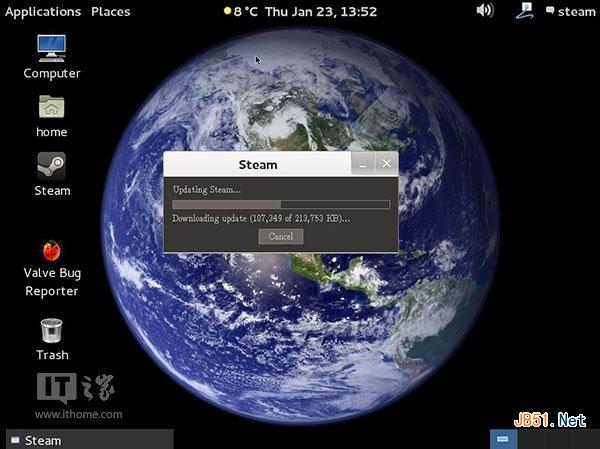Select the active blue workspace
The height and width of the screenshot is (449, 600).
pos(502,440)
